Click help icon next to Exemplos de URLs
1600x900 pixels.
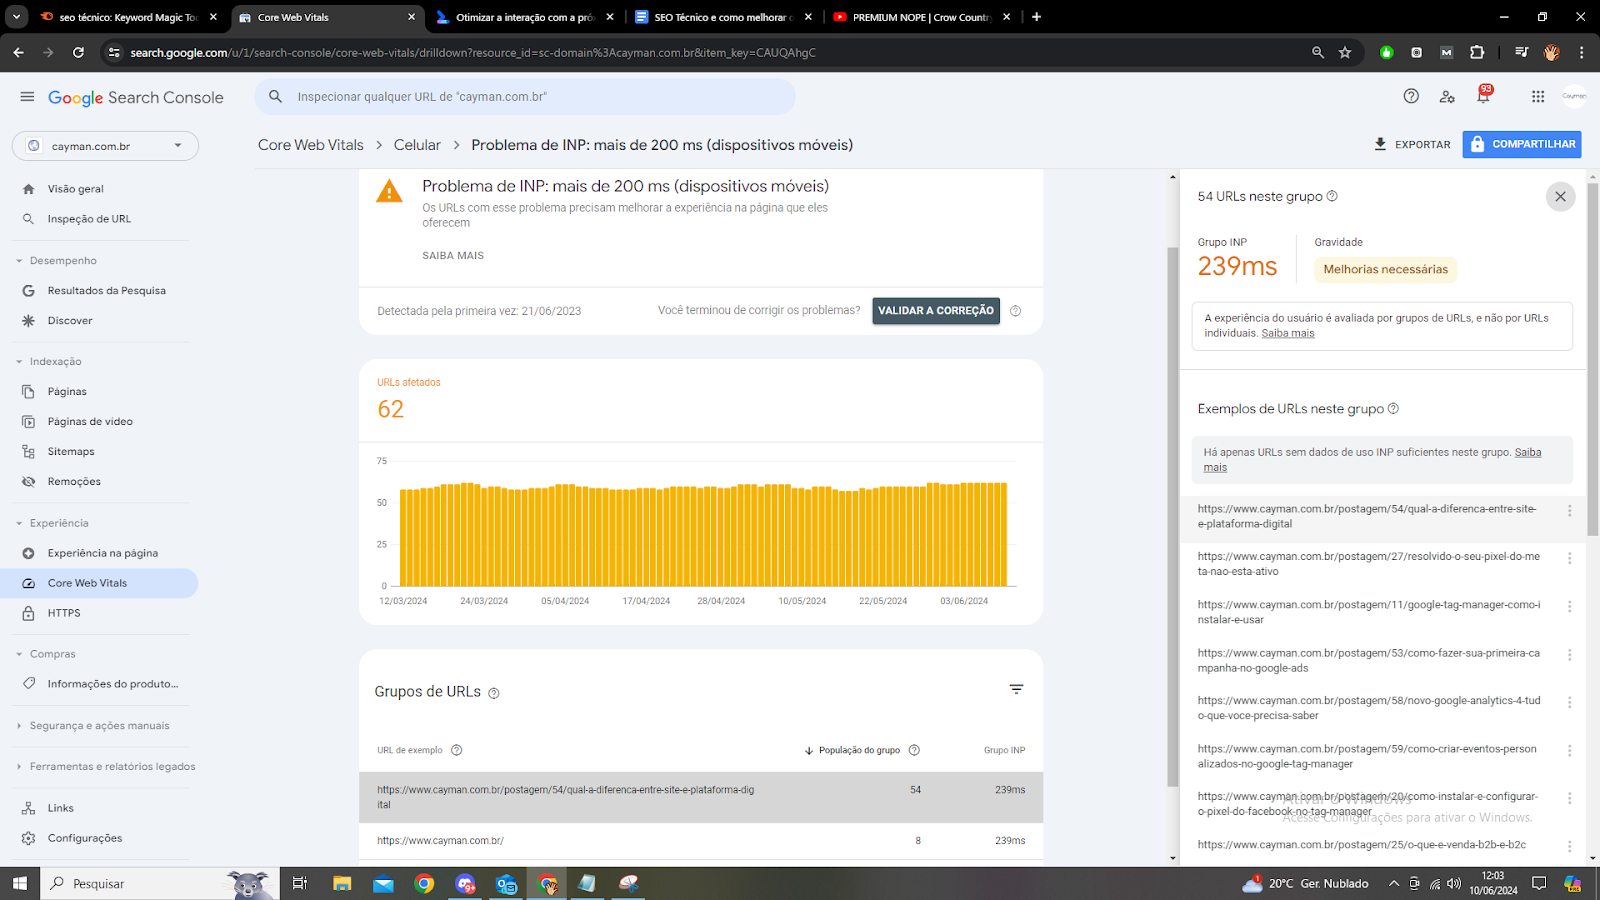pyautogui.click(x=1393, y=408)
